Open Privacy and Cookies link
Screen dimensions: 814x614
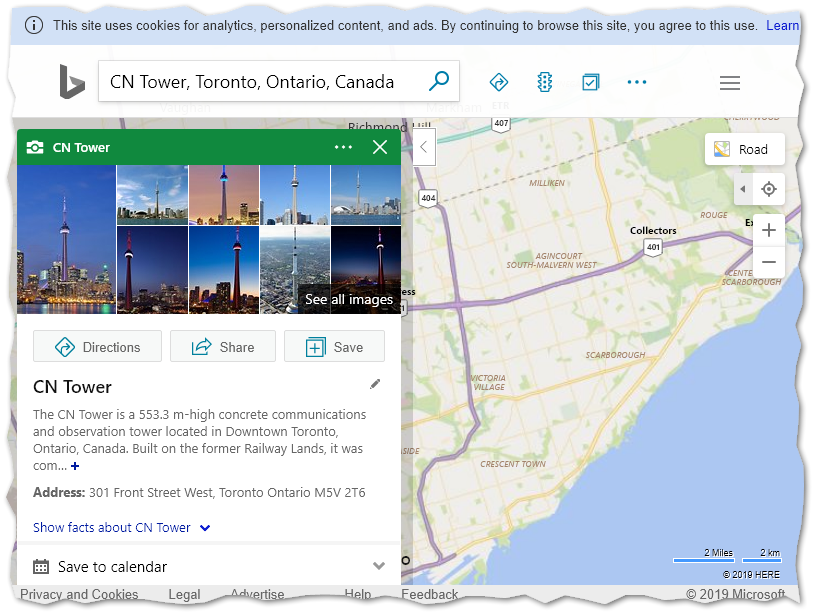tap(79, 594)
